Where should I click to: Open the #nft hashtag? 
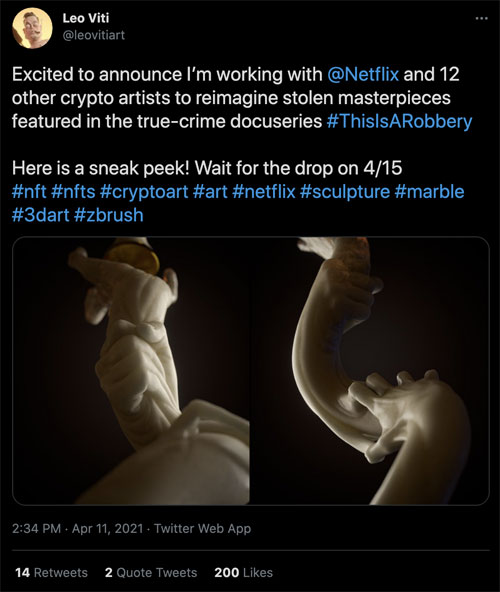click(x=29, y=191)
